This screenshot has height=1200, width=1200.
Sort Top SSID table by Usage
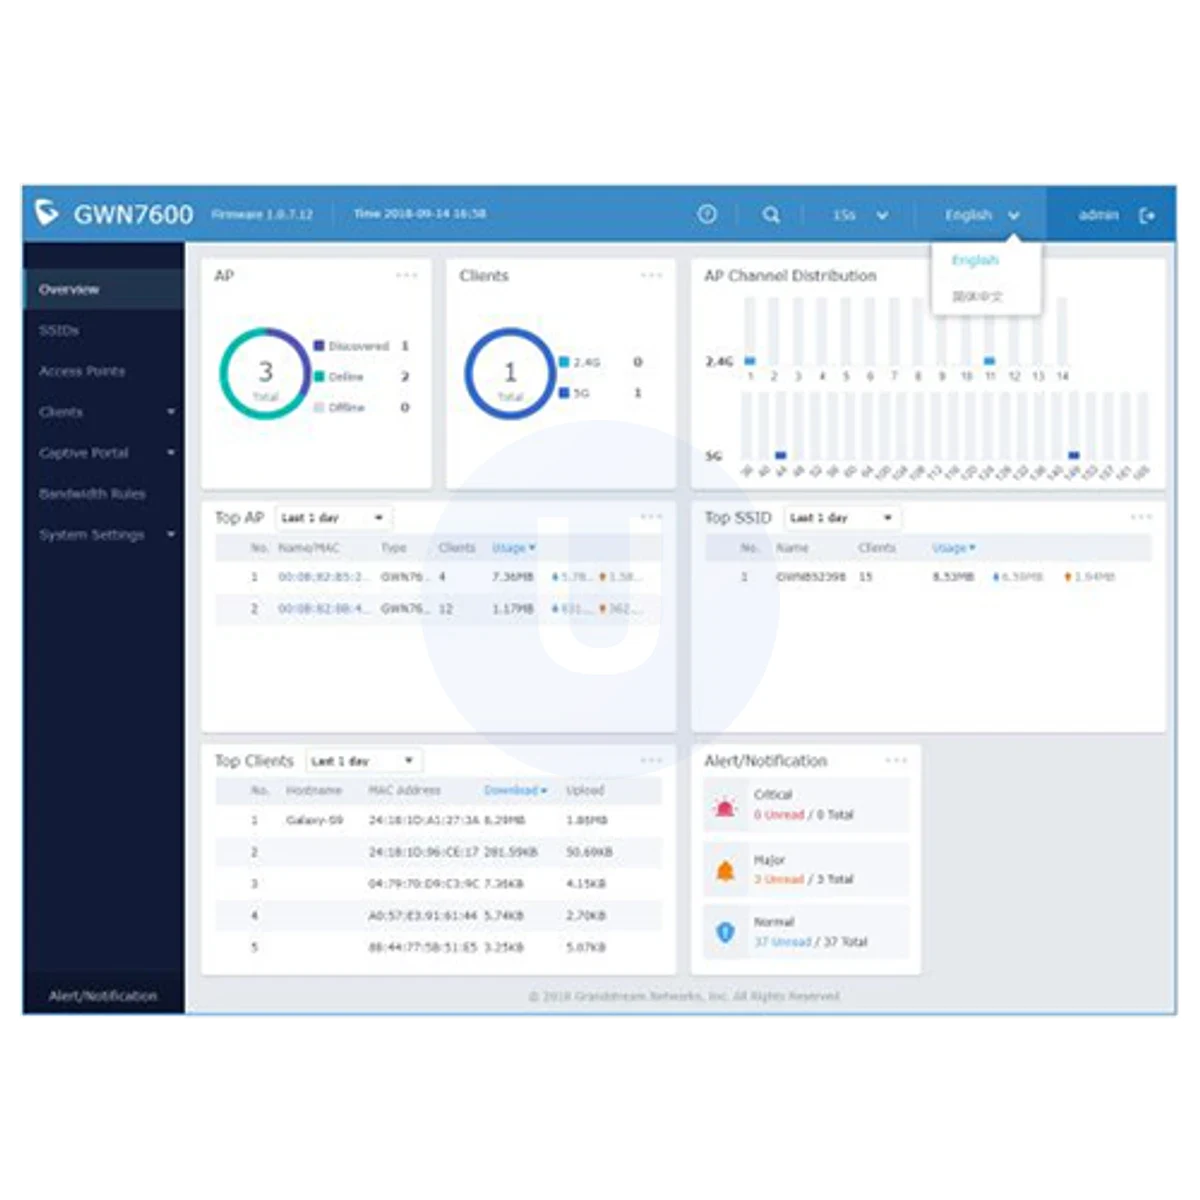[954, 548]
